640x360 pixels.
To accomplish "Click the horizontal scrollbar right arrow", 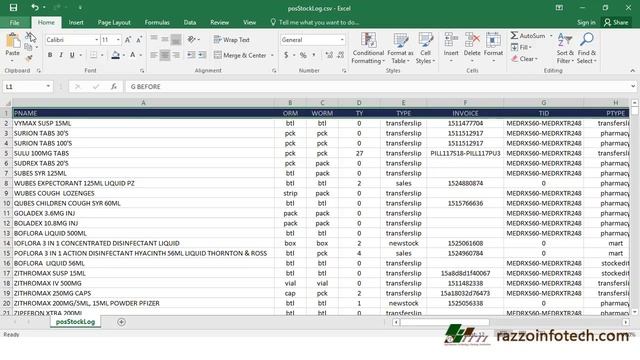I will click(626, 322).
